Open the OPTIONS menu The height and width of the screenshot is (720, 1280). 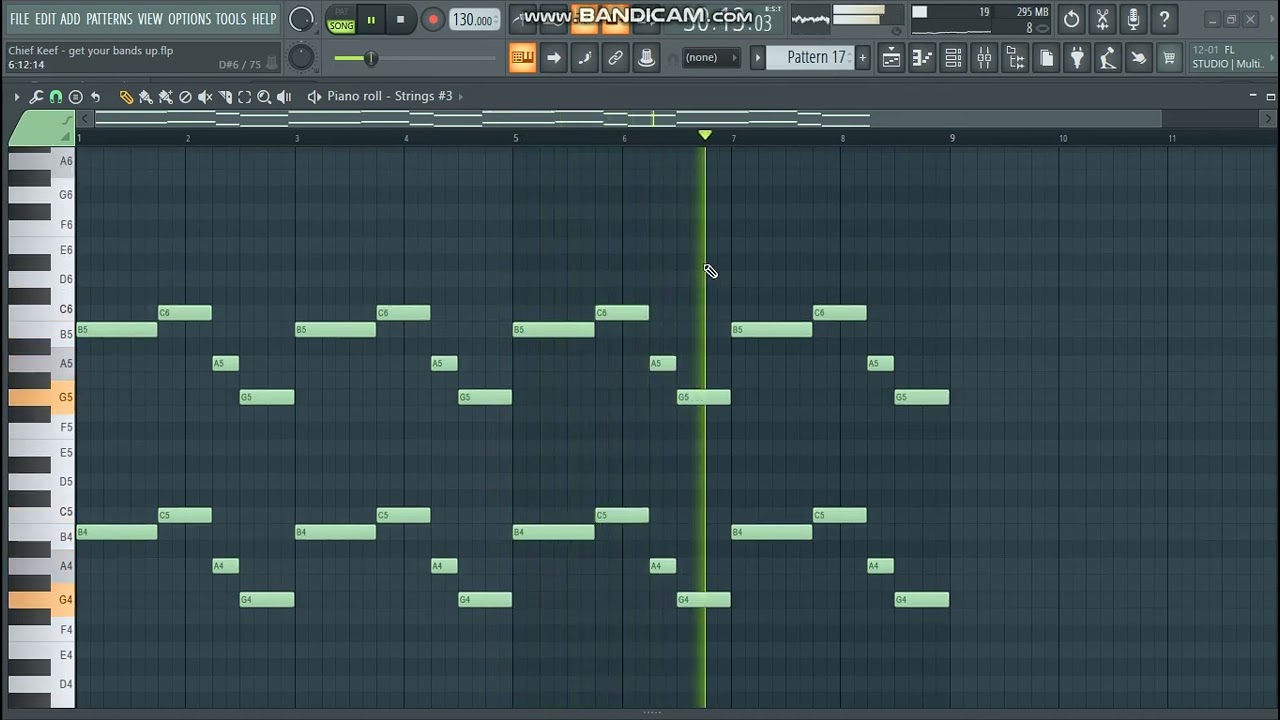(189, 19)
